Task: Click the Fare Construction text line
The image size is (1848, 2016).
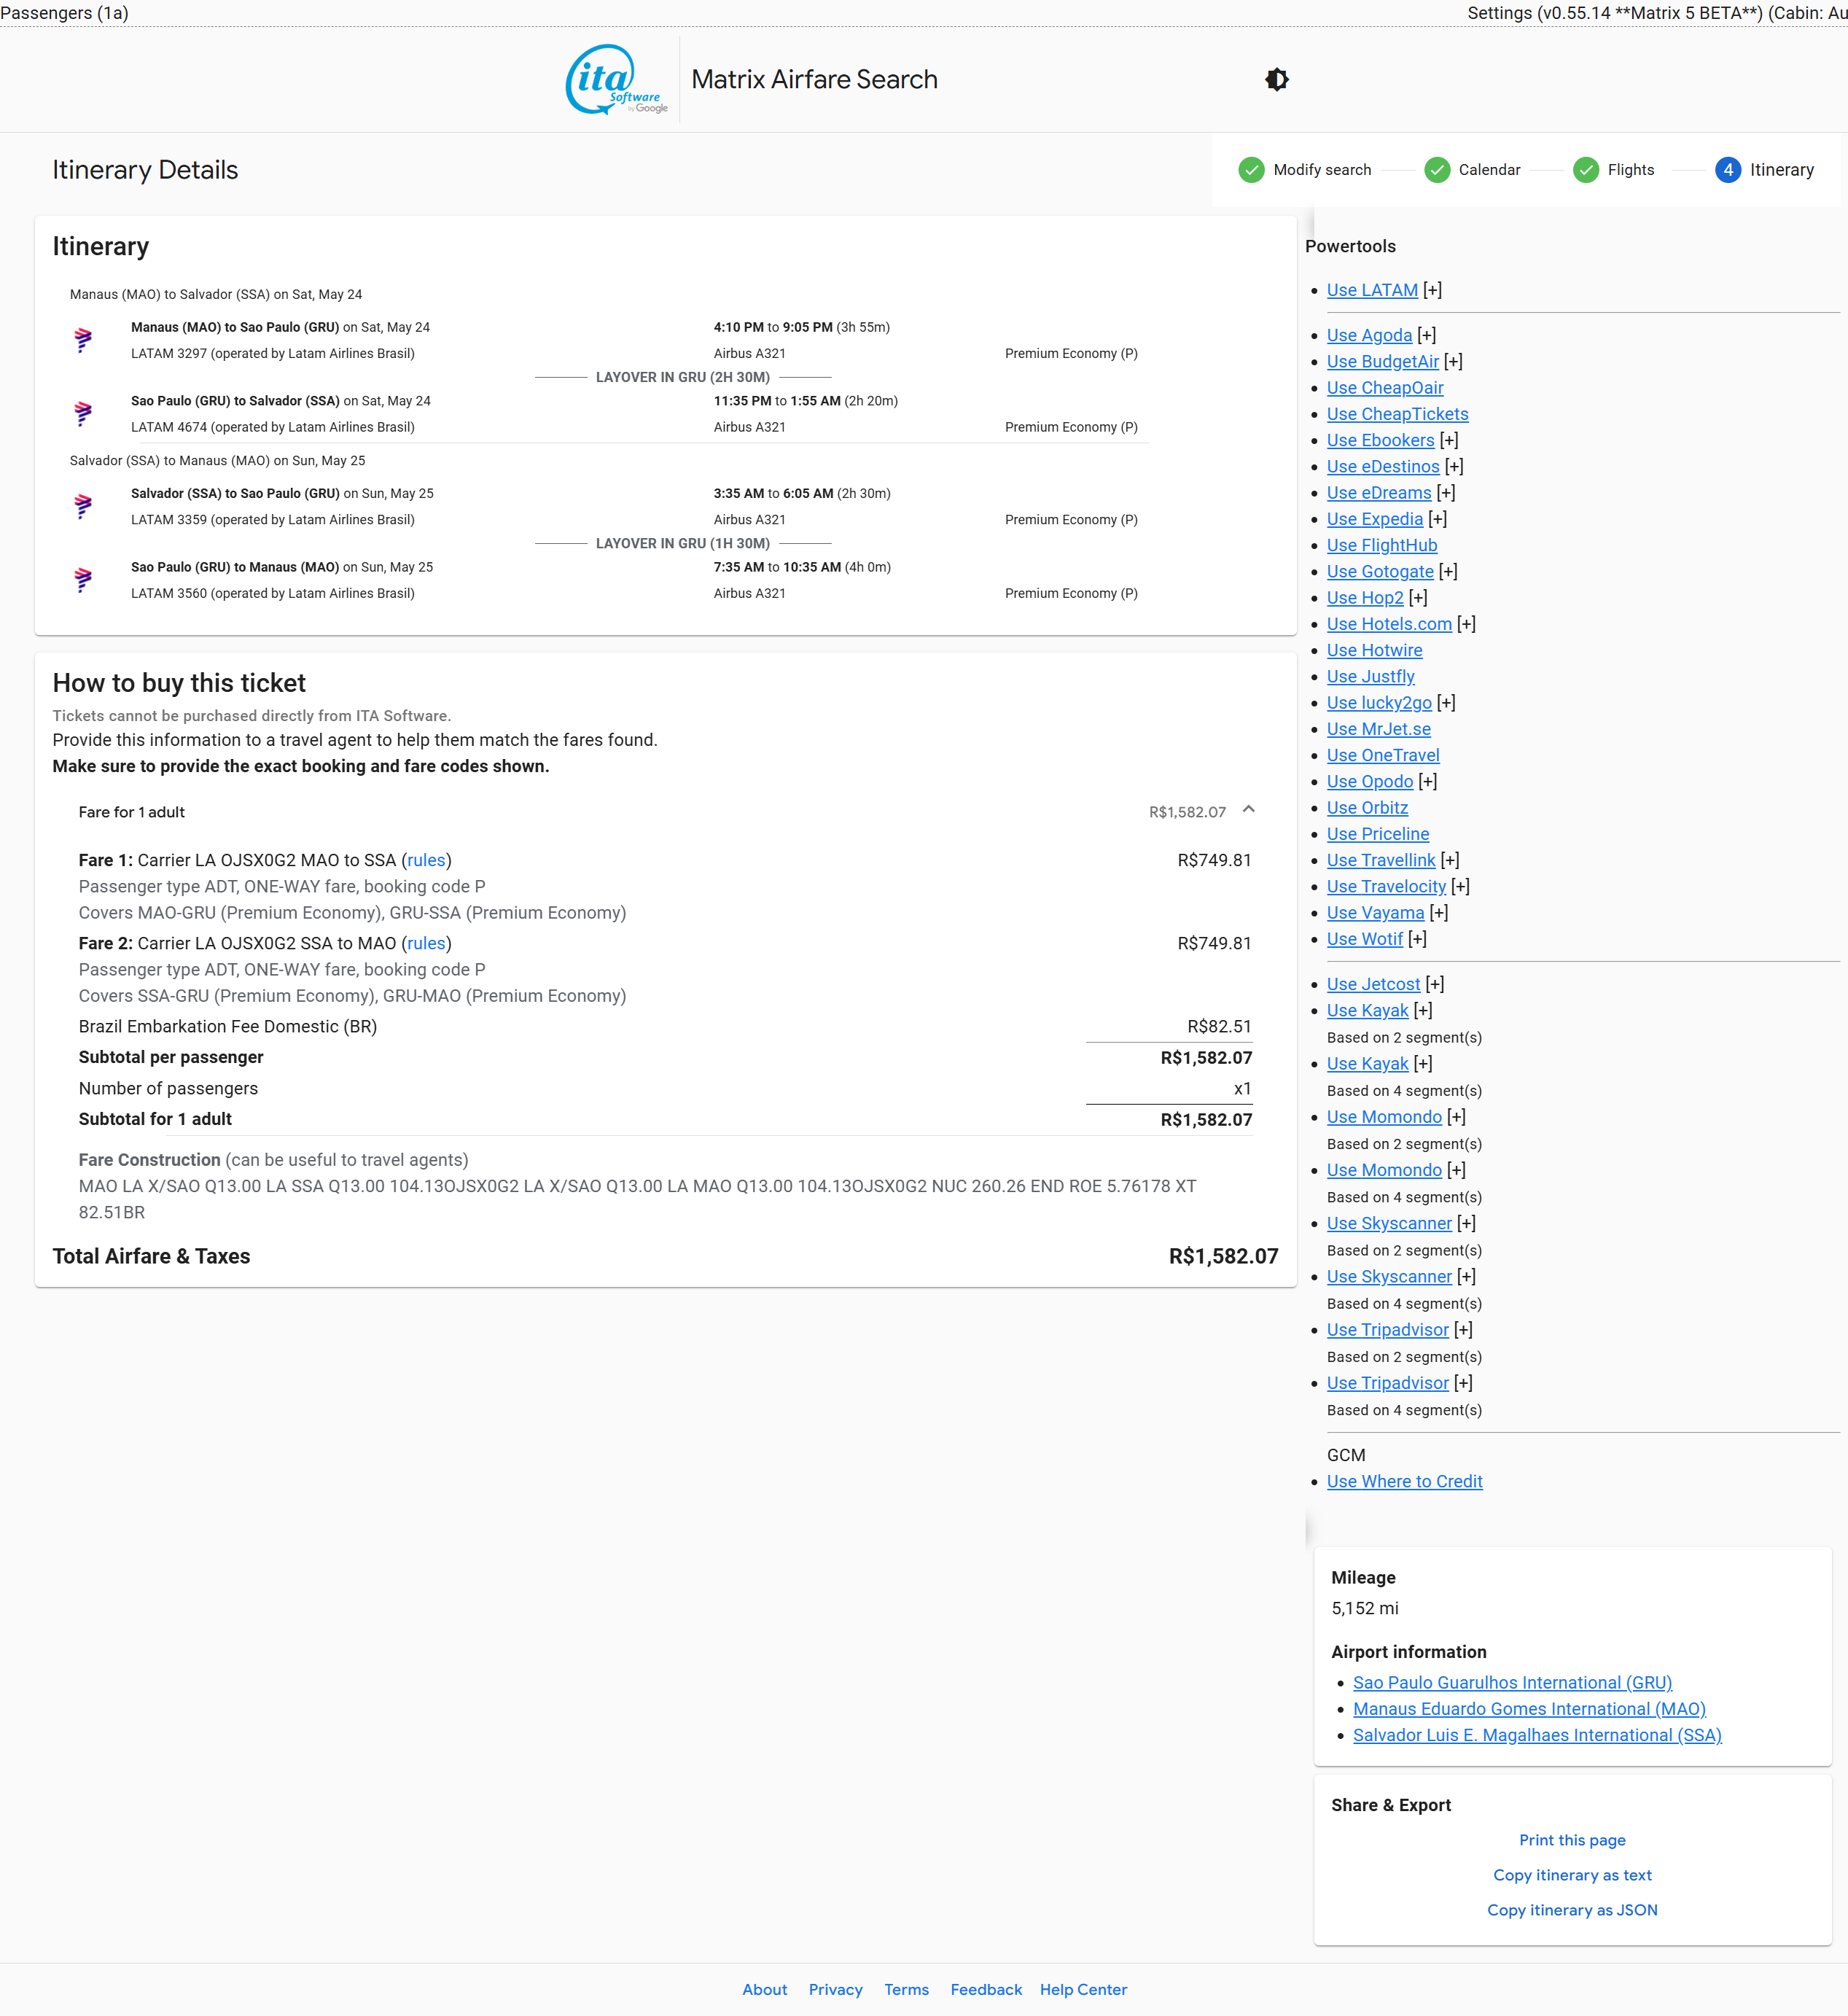Action: tap(638, 1199)
